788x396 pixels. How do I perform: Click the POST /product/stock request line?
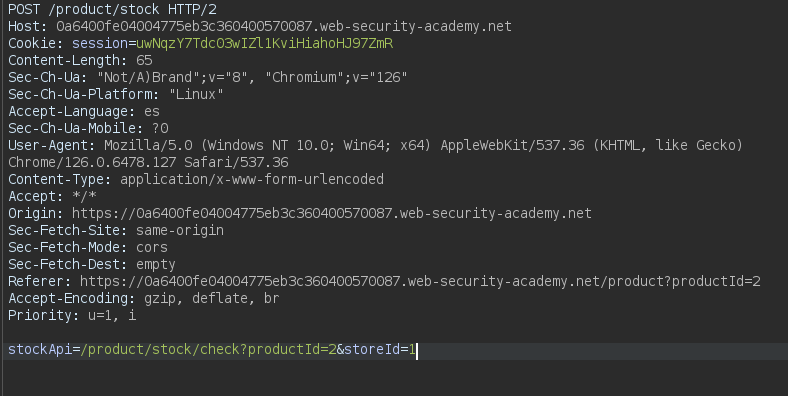[x=113, y=10]
